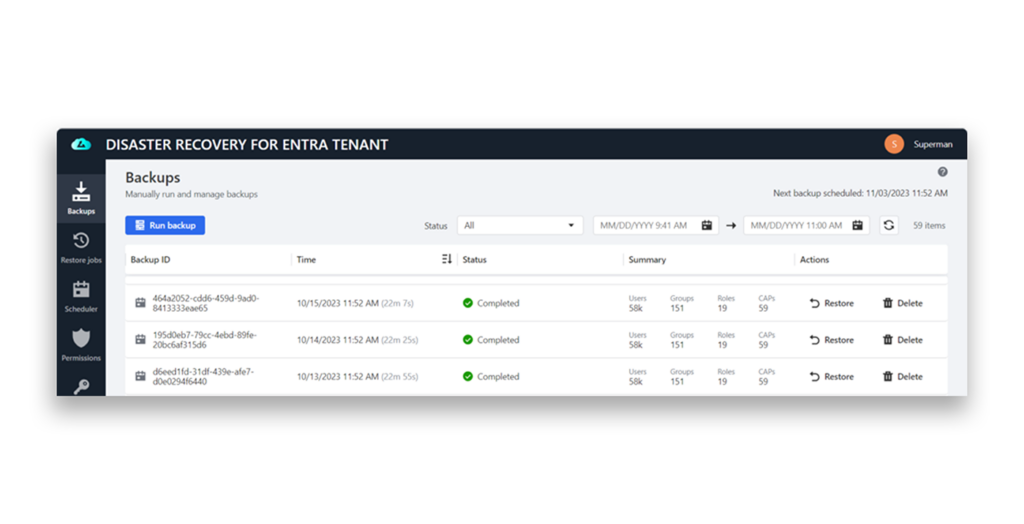Click the Run backup button

165,226
